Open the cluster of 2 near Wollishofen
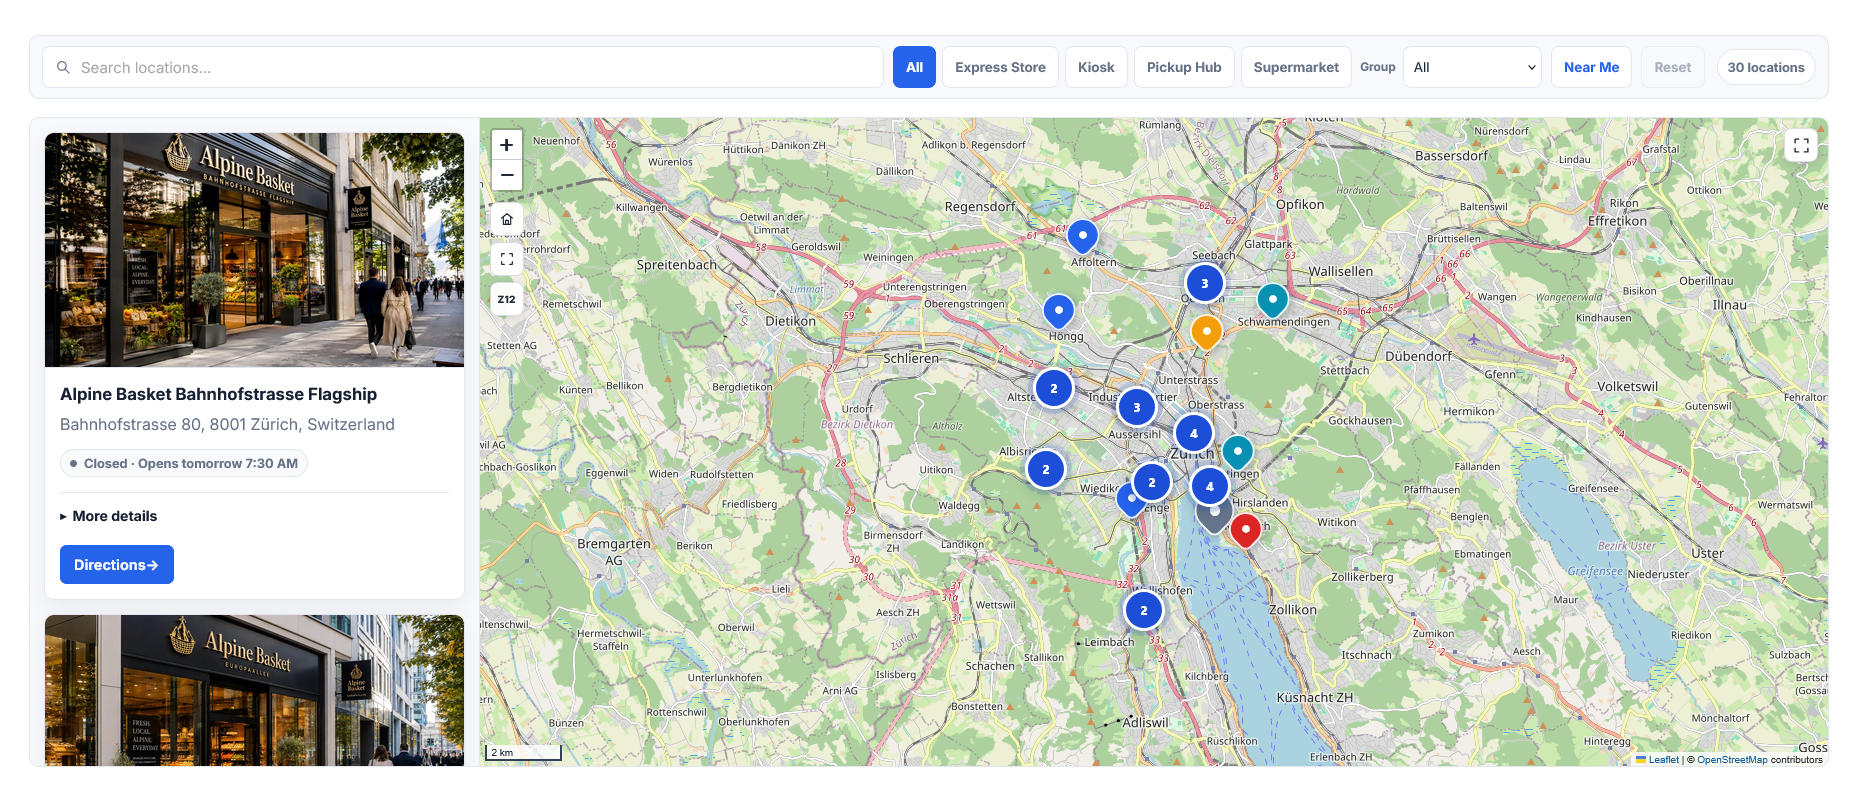 (x=1144, y=610)
